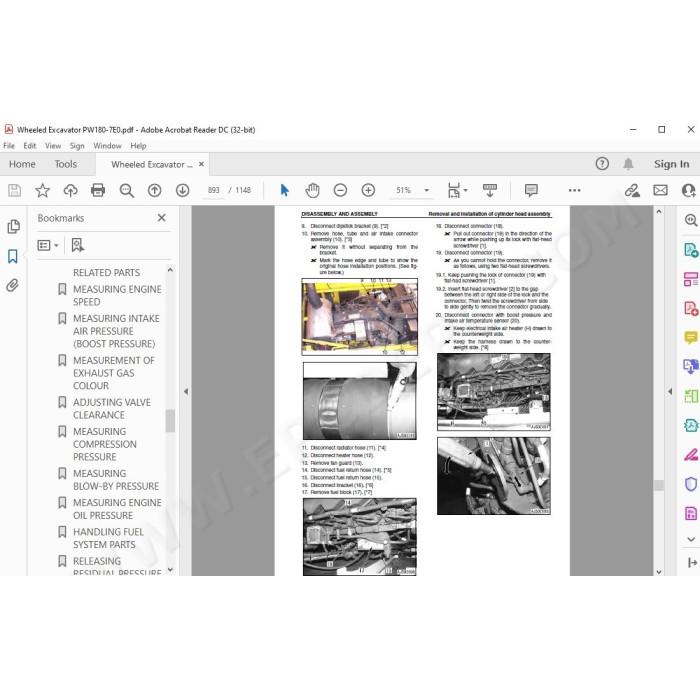Send file by email envelope icon

(660, 191)
